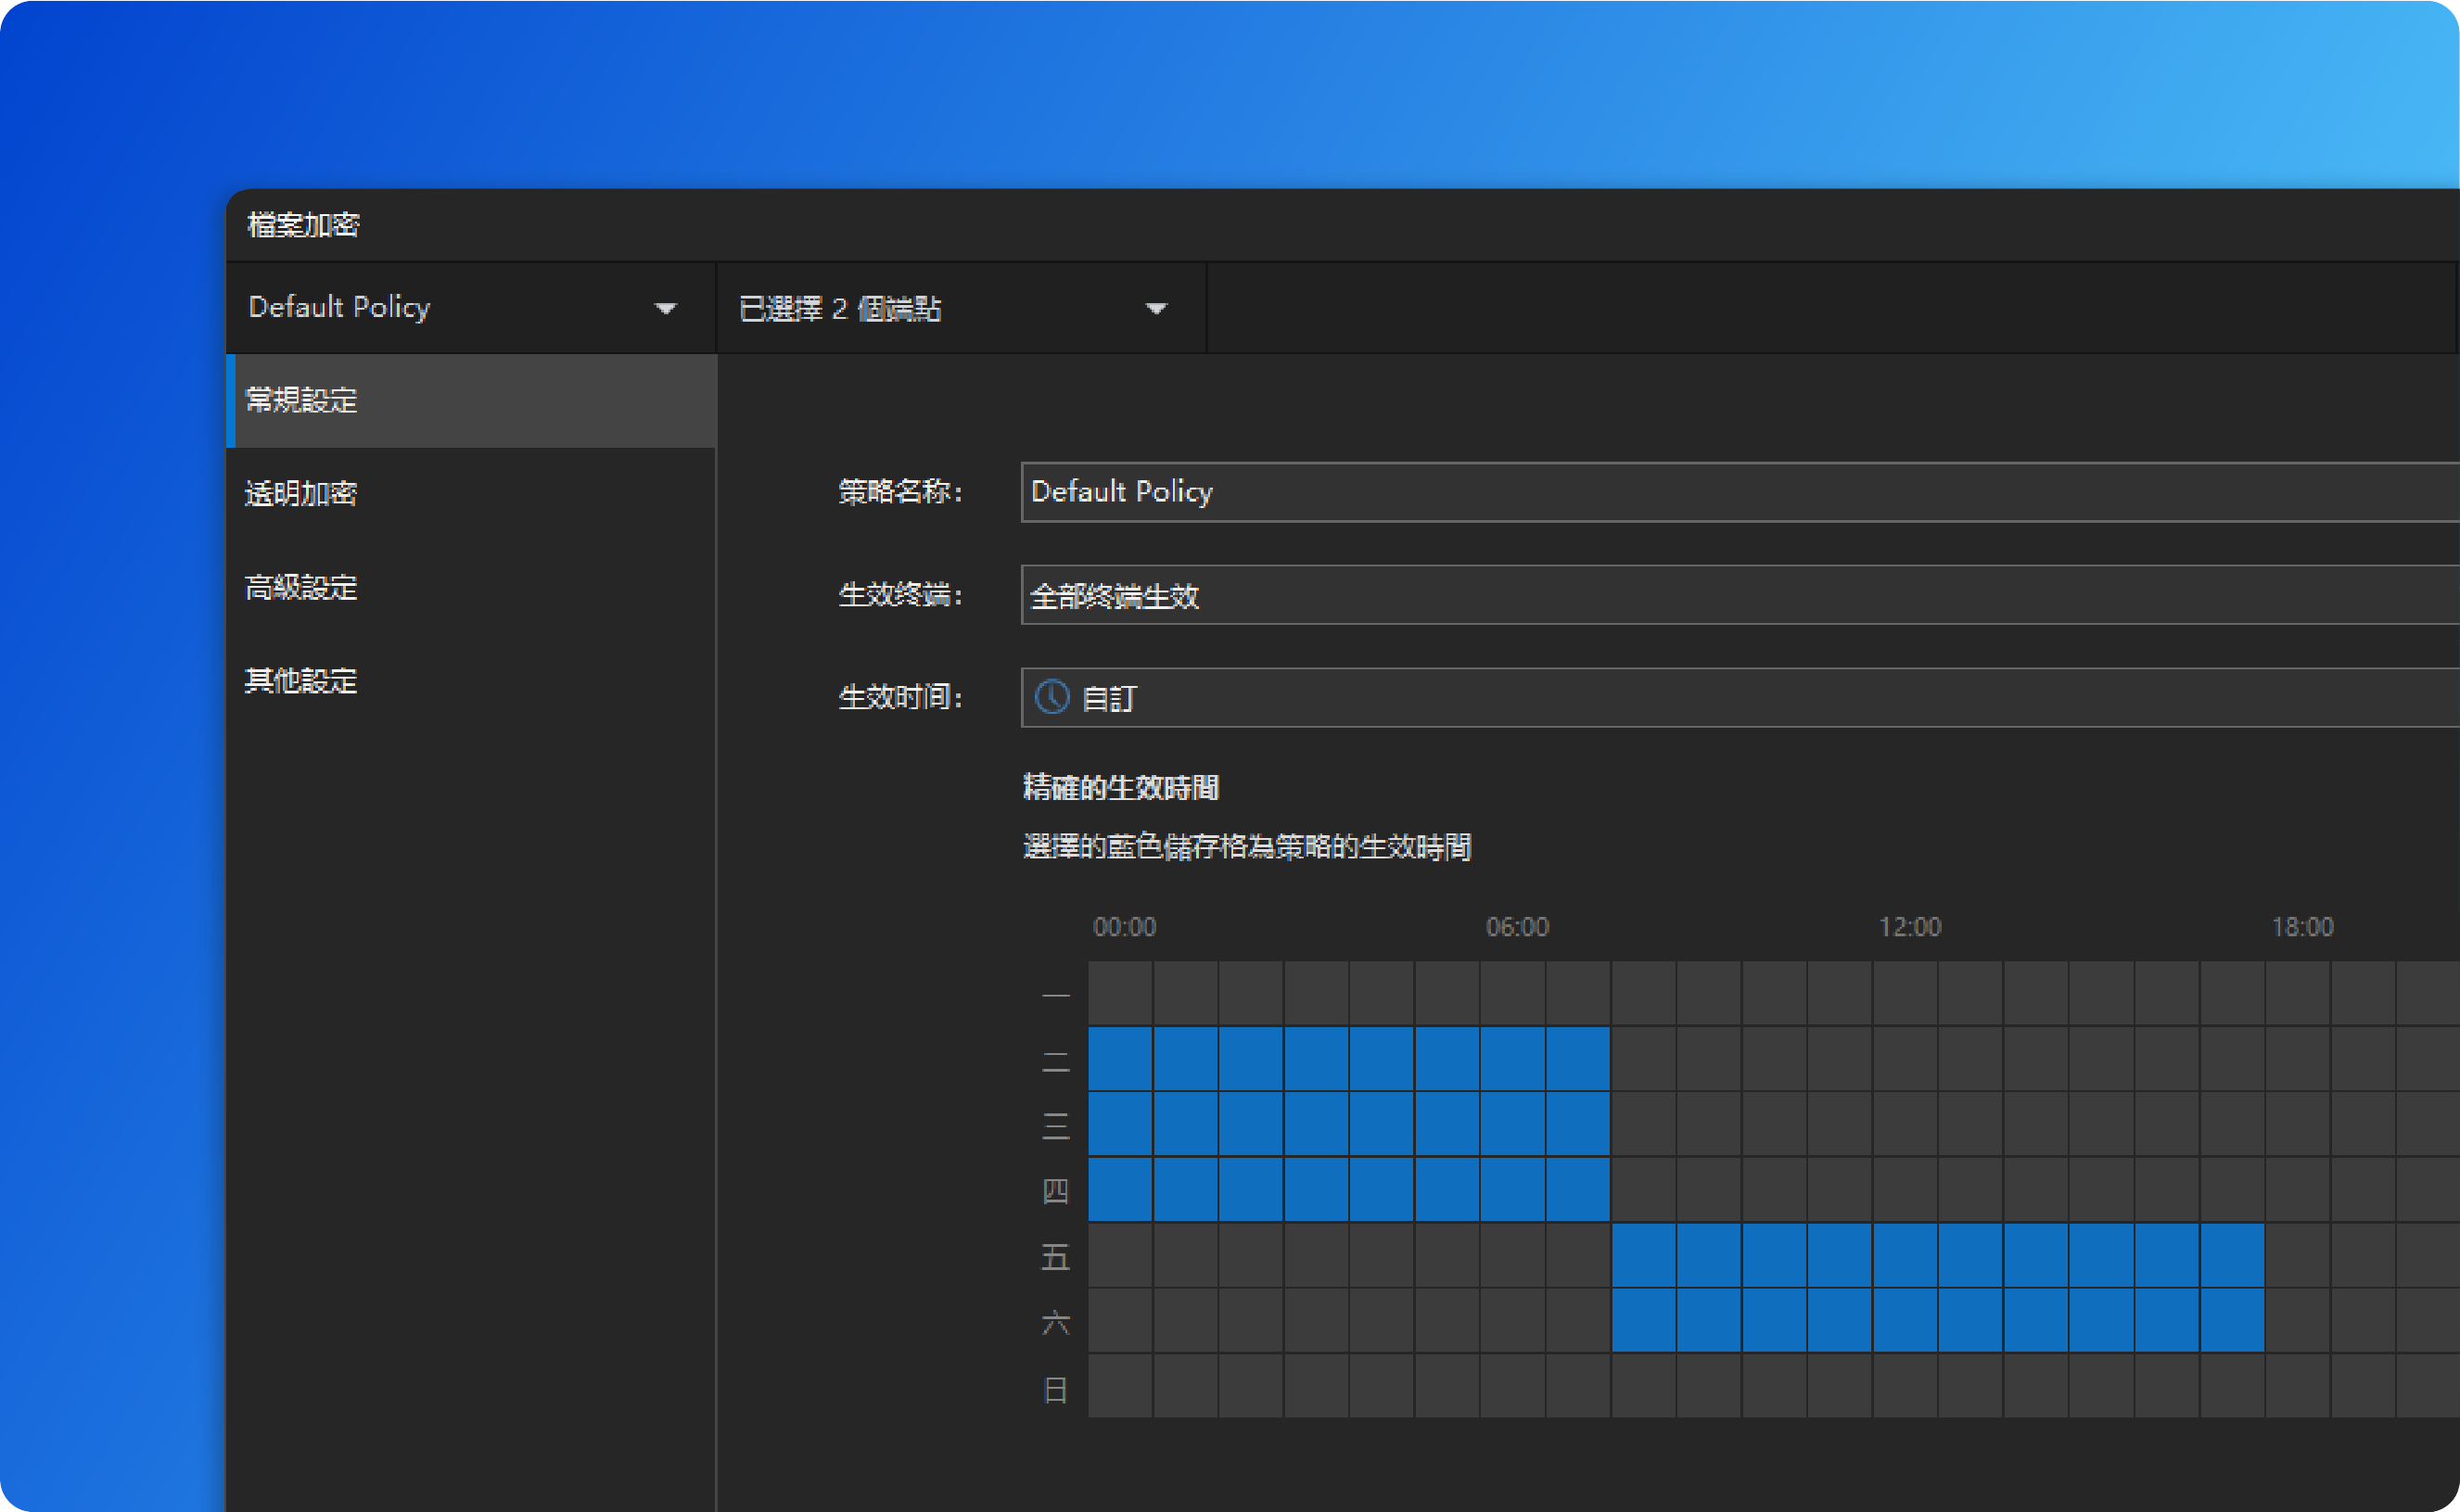
Task: Expand the Default Policy dropdown arrow
Action: 665,308
